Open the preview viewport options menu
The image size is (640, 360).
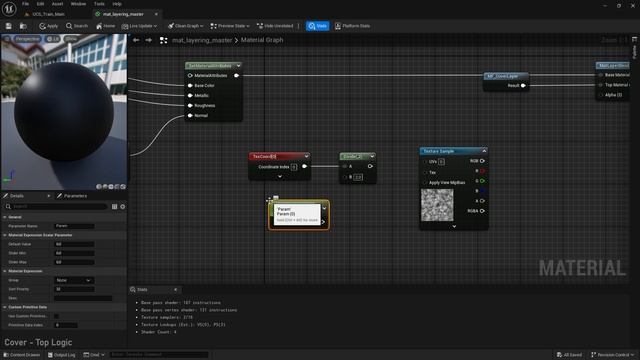[7, 39]
